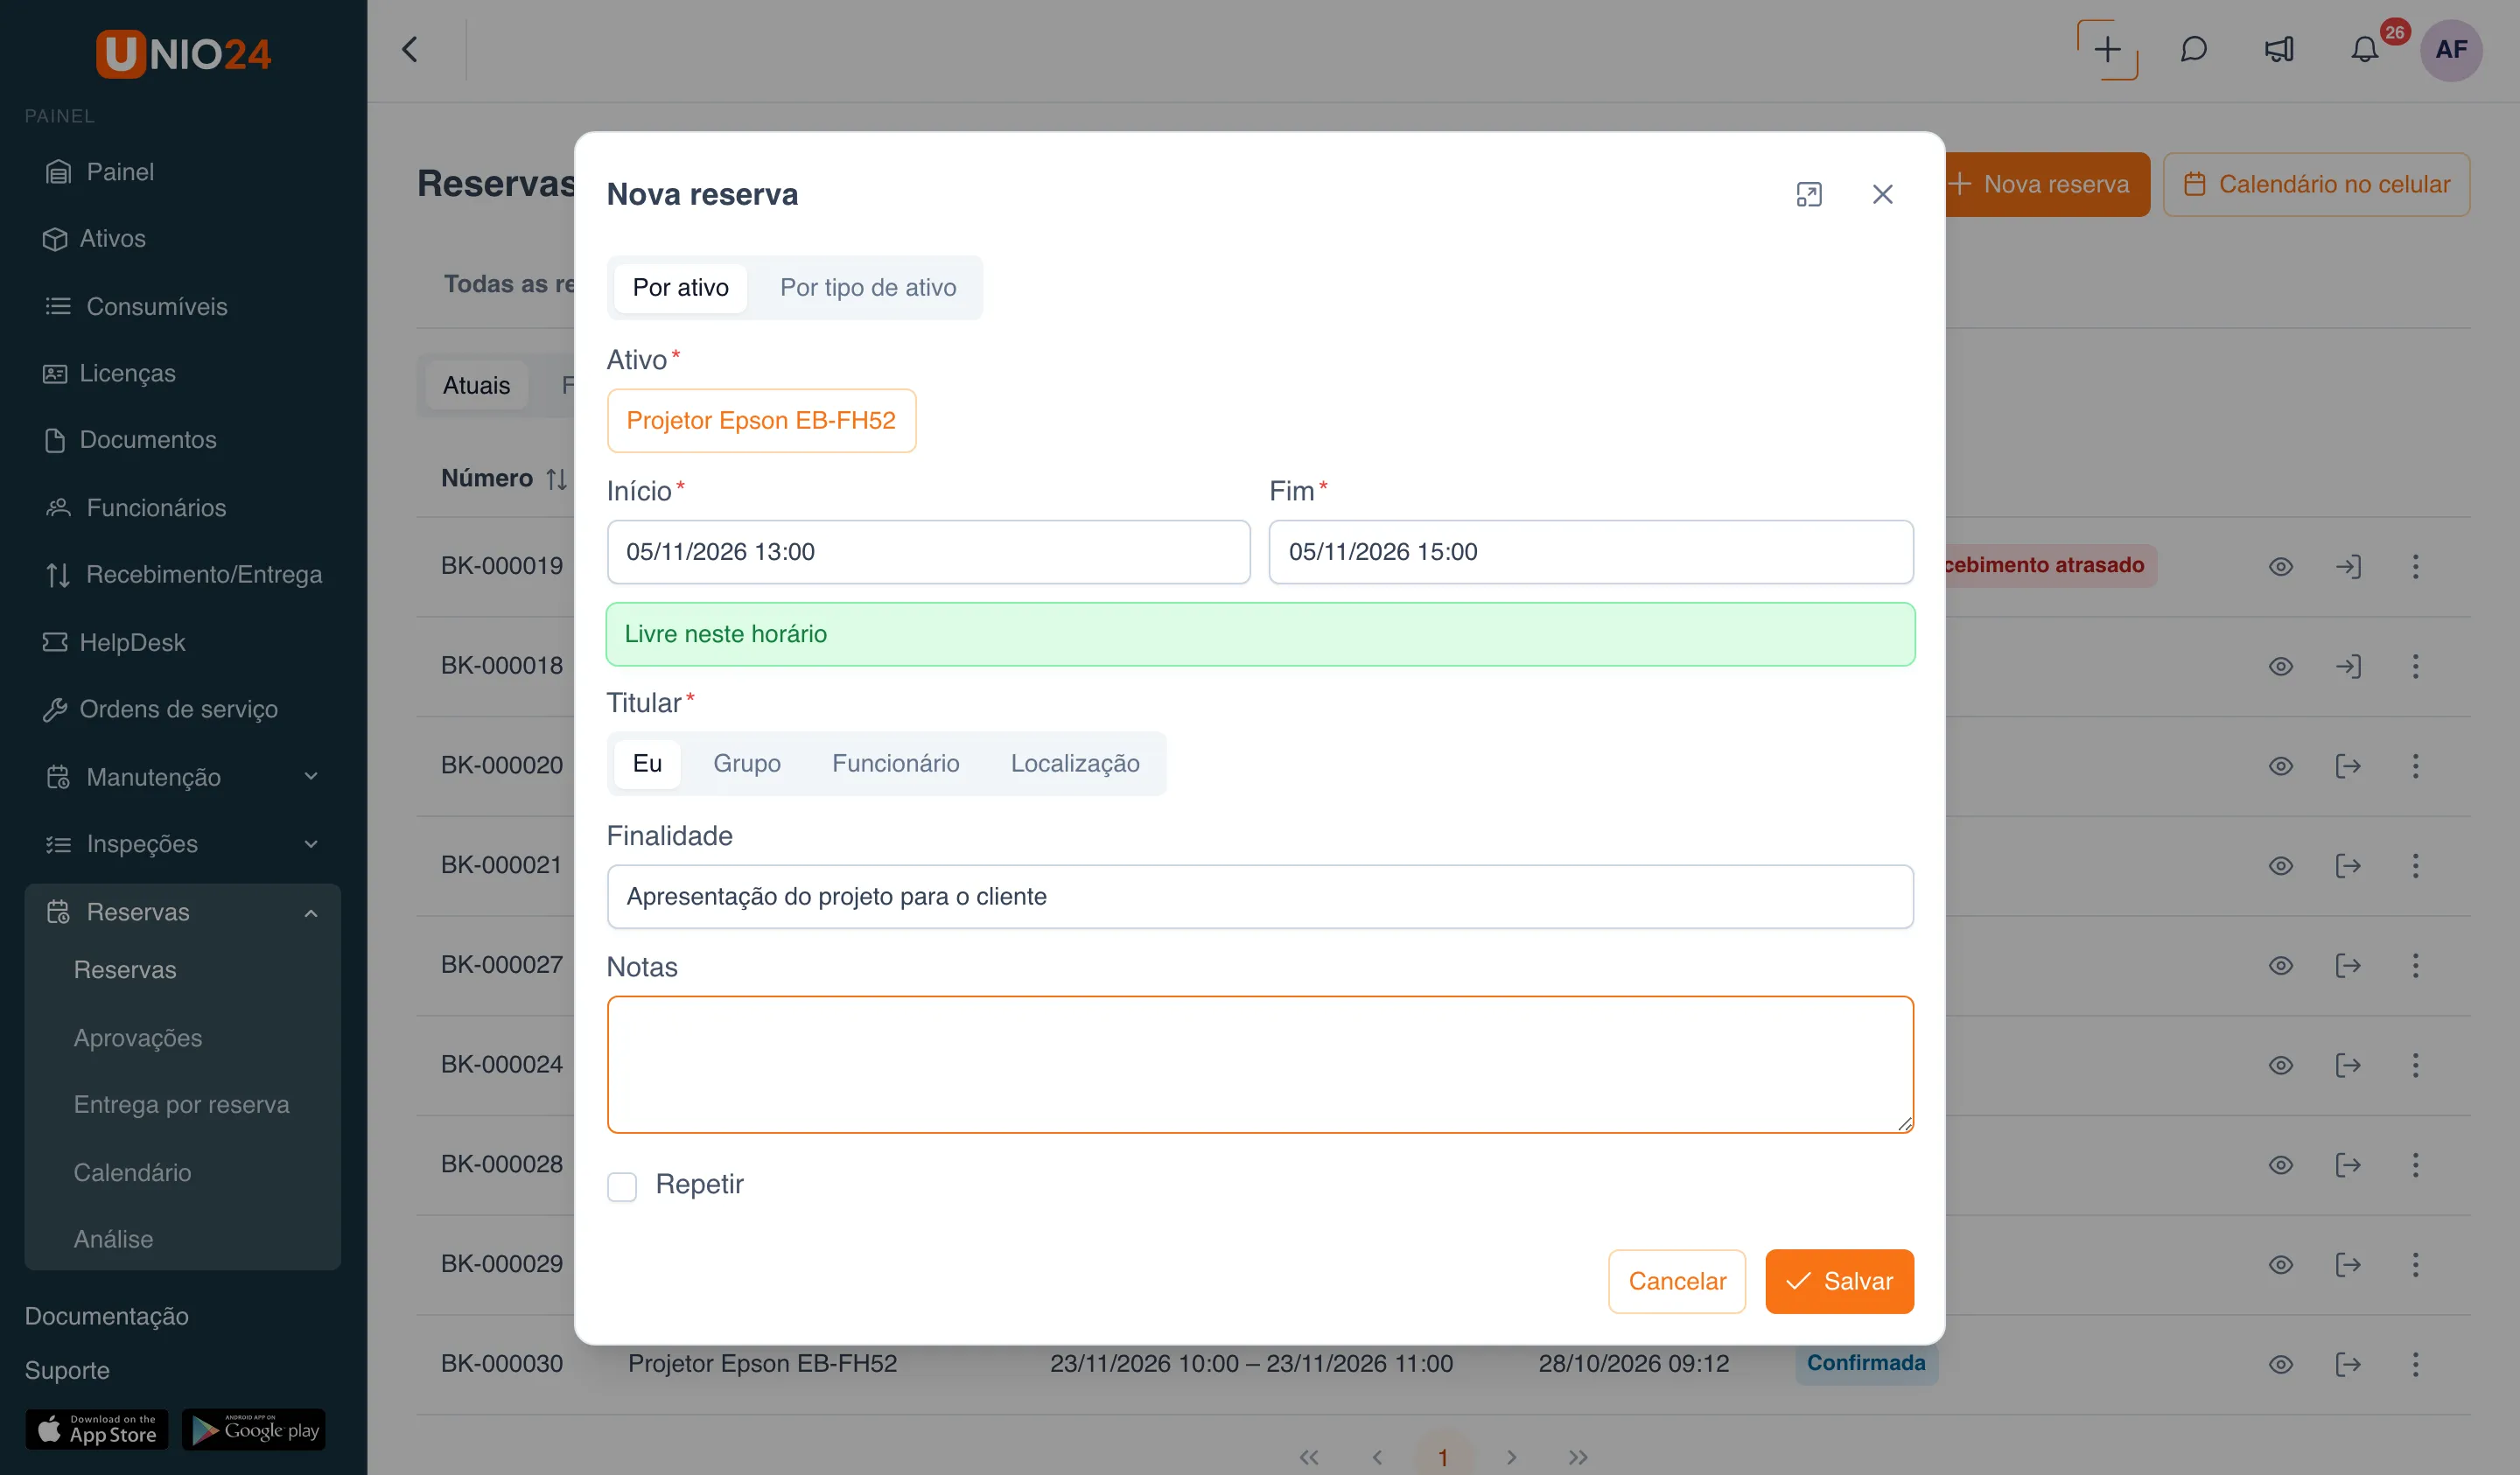
Task: Open the AF user avatar menu
Action: point(2451,49)
